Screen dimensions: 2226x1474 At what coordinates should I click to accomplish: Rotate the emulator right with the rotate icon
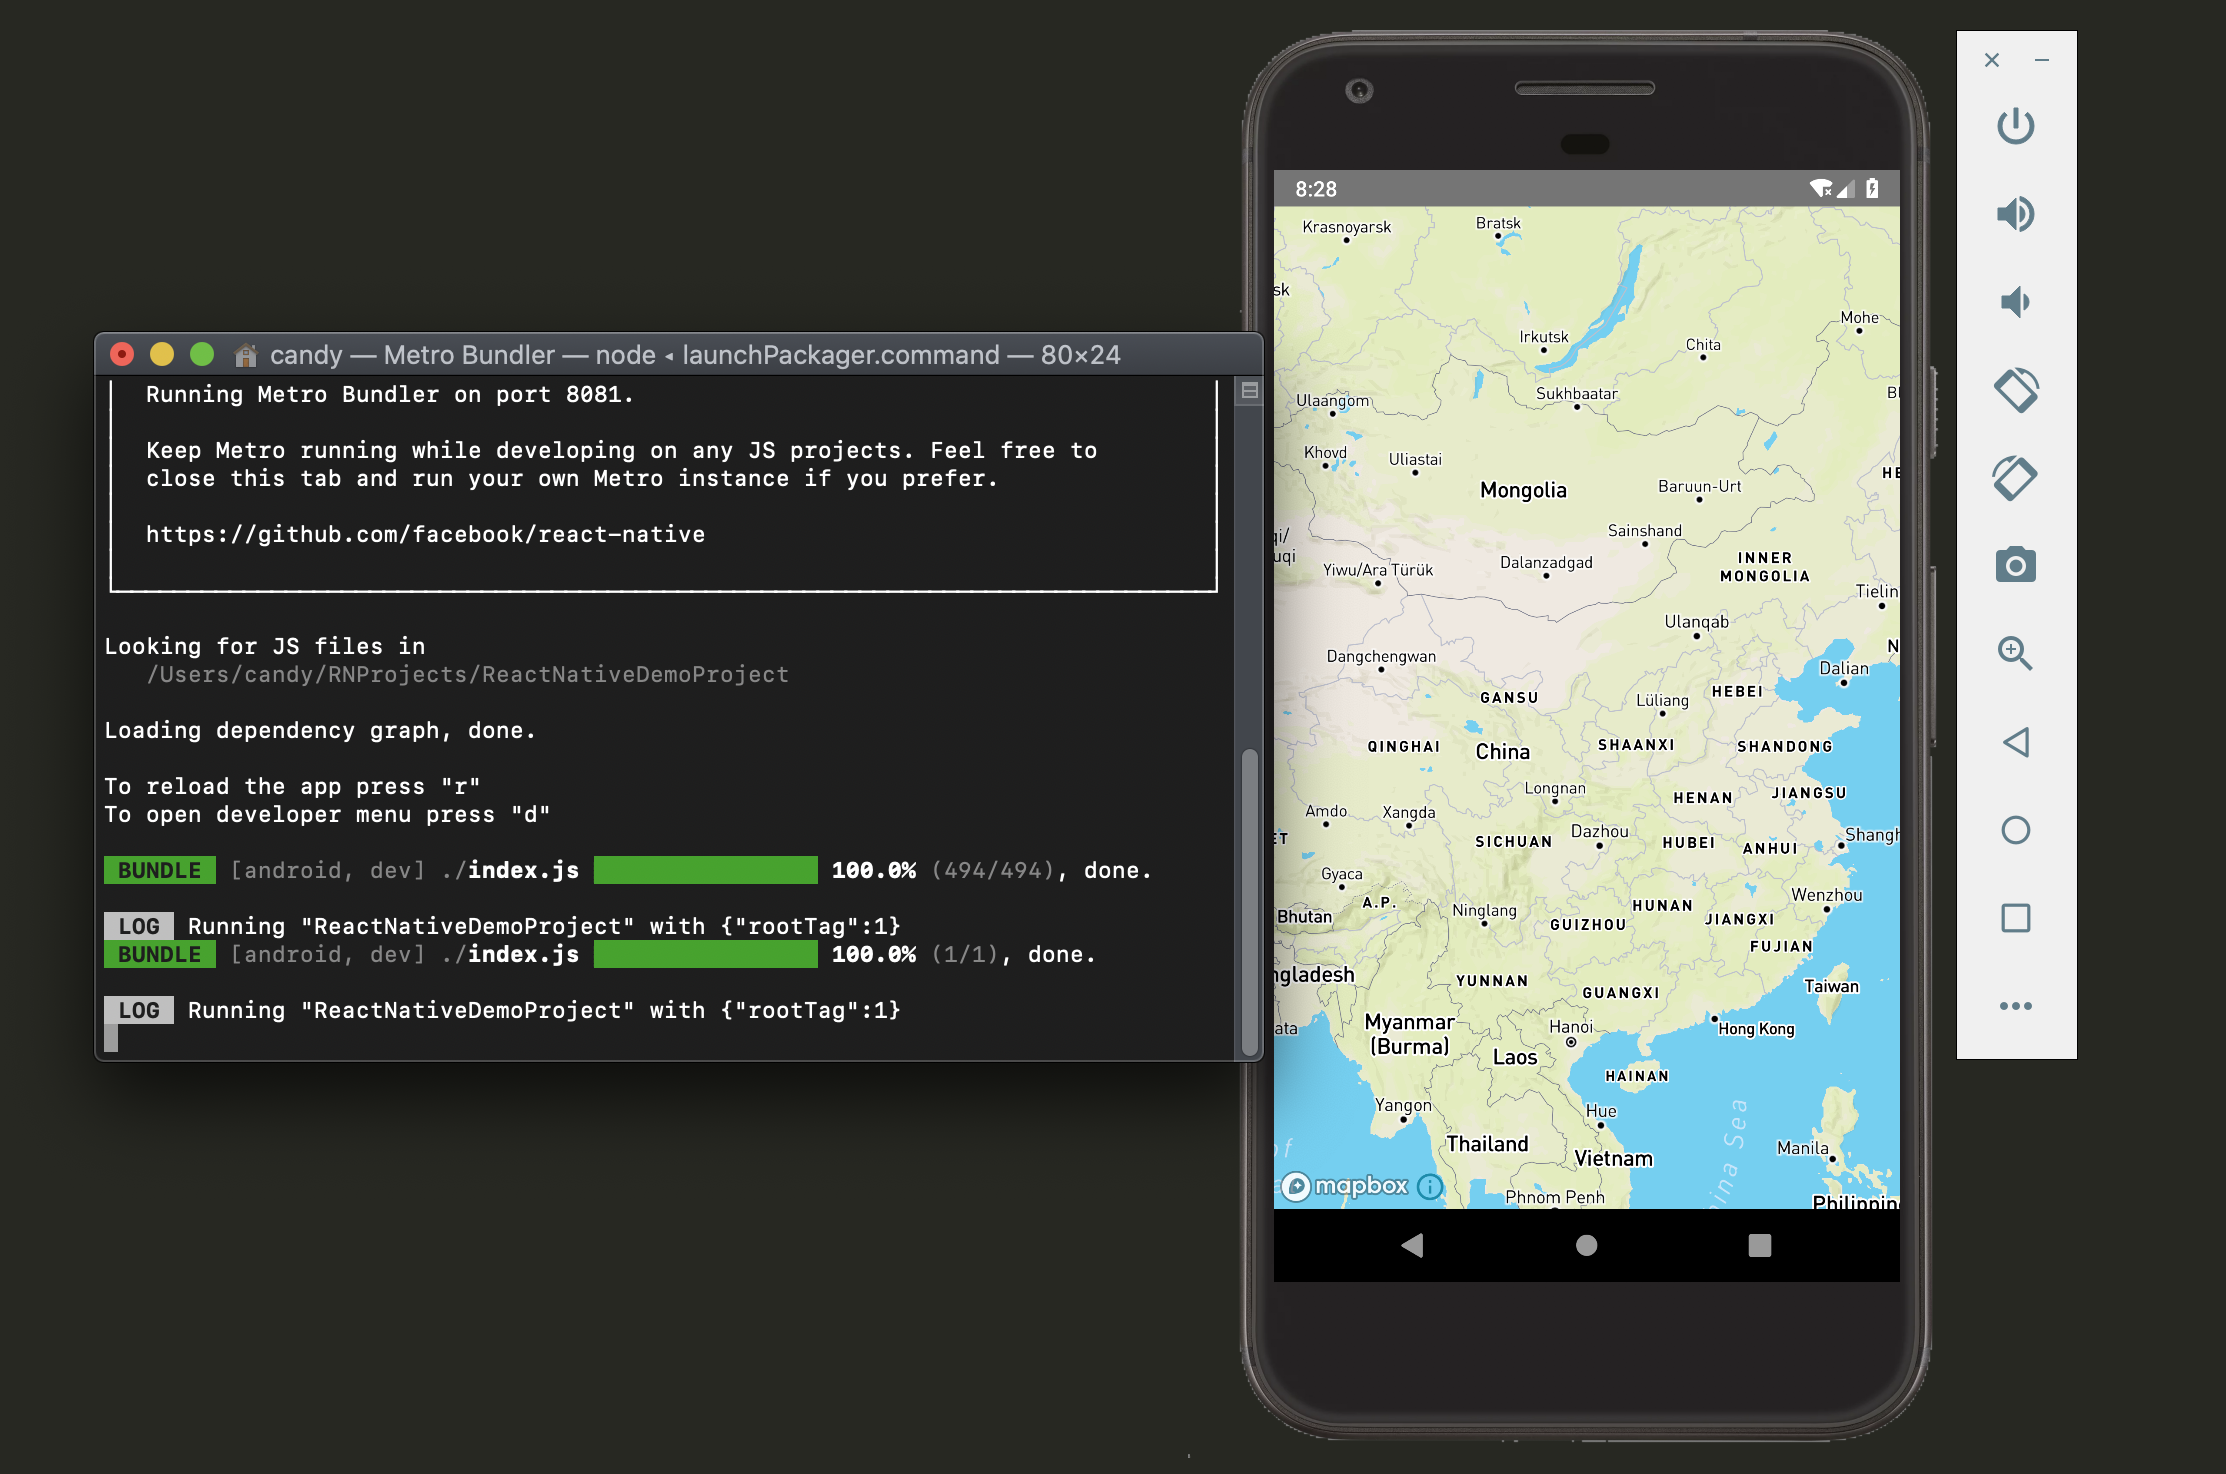pyautogui.click(x=2015, y=478)
